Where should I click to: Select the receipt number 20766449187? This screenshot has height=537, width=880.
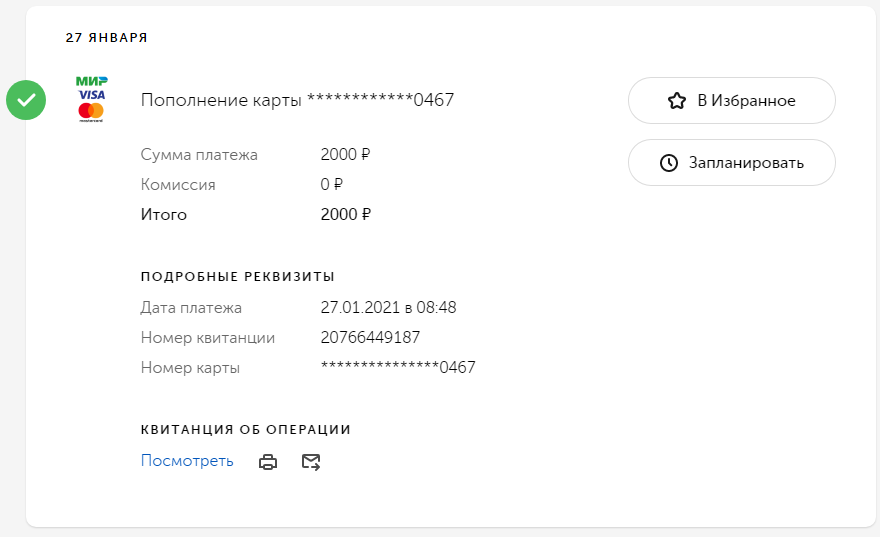[x=370, y=338]
